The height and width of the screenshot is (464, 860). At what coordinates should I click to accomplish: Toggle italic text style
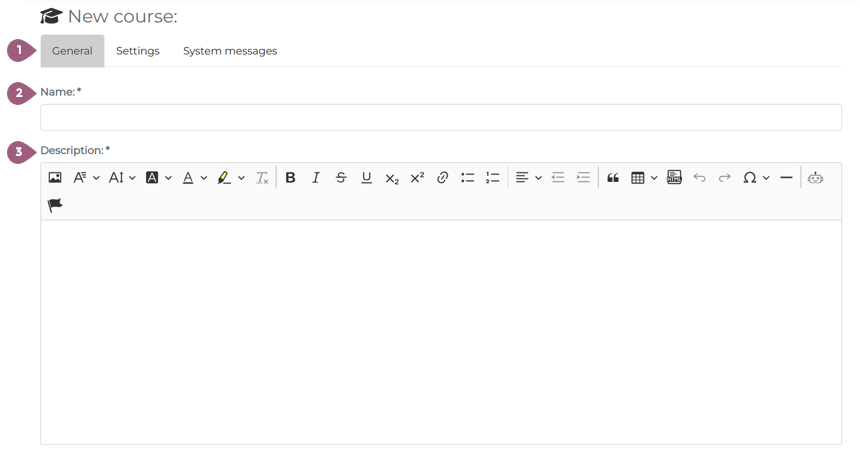tap(316, 178)
